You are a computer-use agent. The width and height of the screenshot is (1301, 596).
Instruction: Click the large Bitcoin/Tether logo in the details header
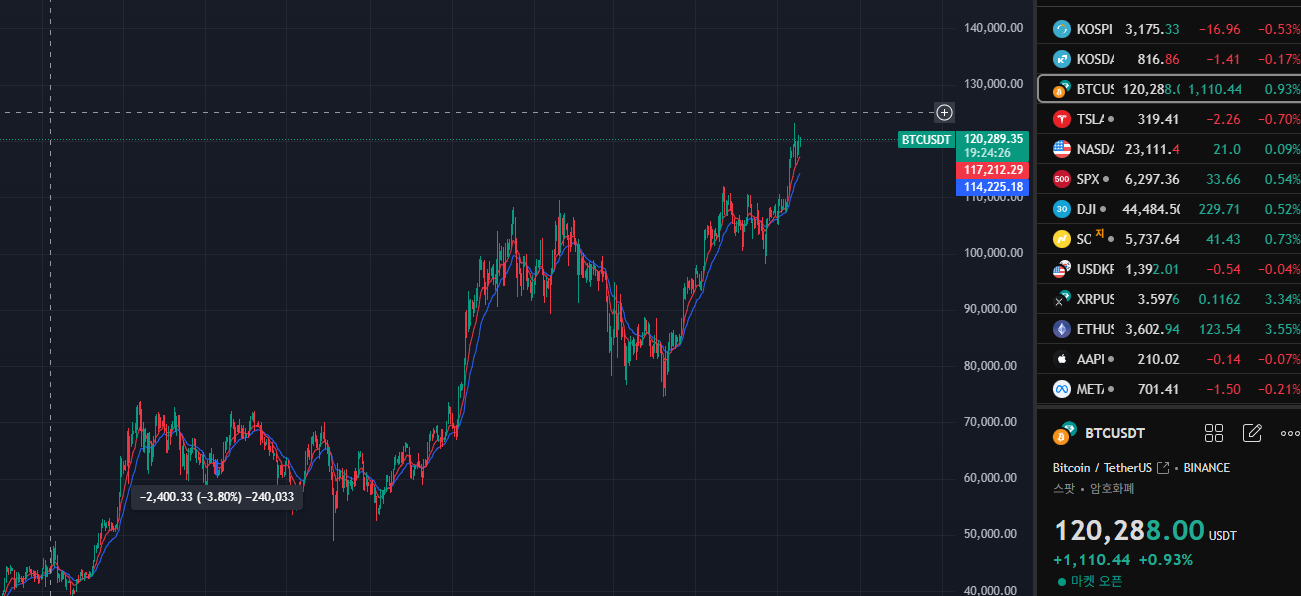coord(1064,435)
